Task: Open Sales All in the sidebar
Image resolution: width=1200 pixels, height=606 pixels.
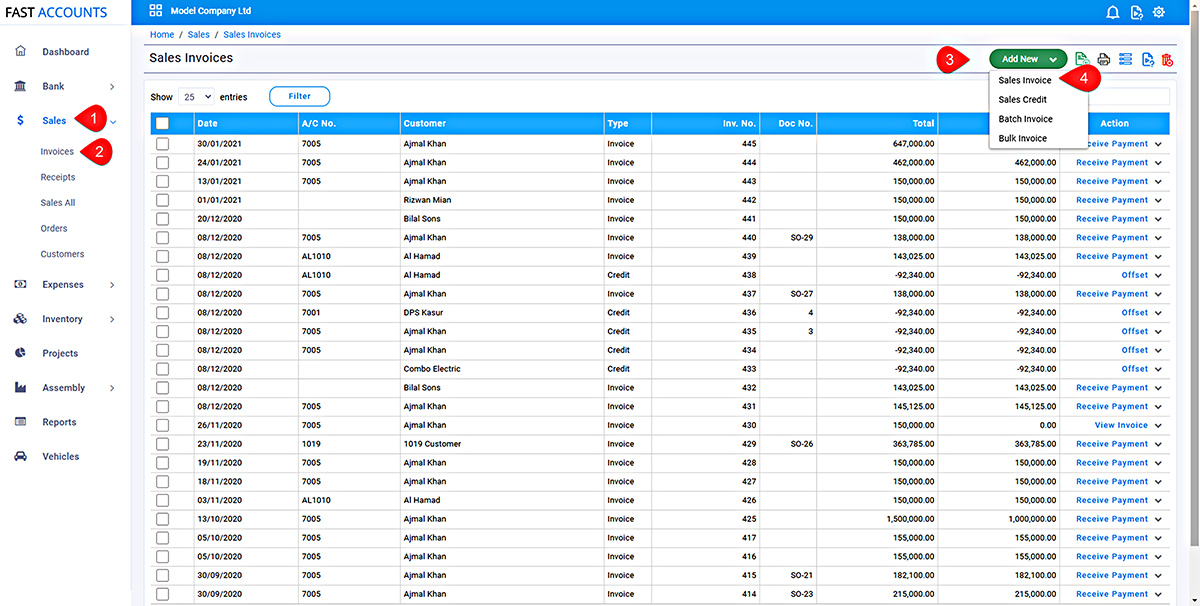Action: 58,202
